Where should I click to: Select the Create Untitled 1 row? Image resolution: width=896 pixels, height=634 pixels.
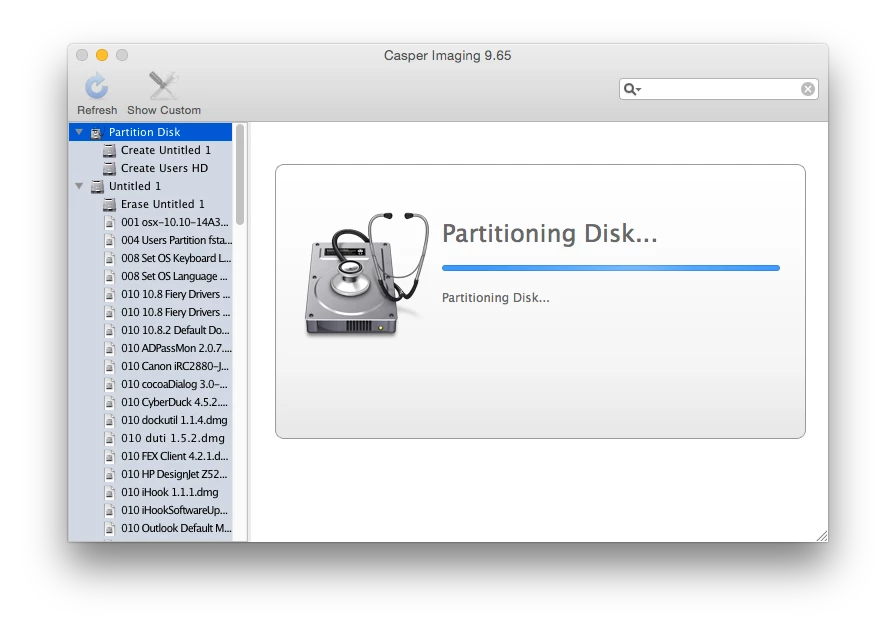click(150, 150)
